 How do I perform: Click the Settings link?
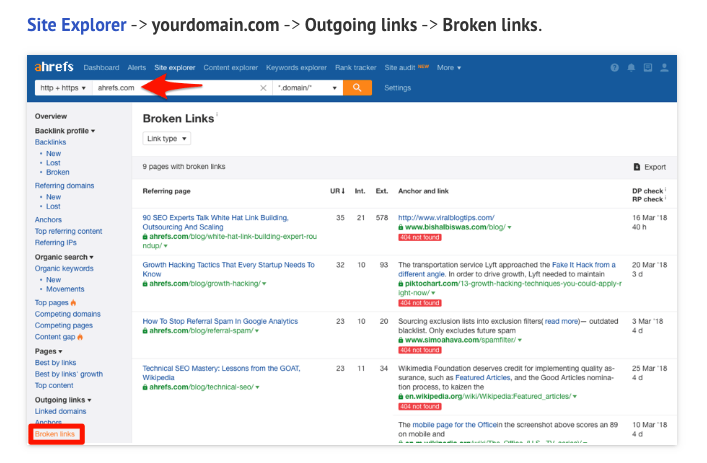click(398, 88)
